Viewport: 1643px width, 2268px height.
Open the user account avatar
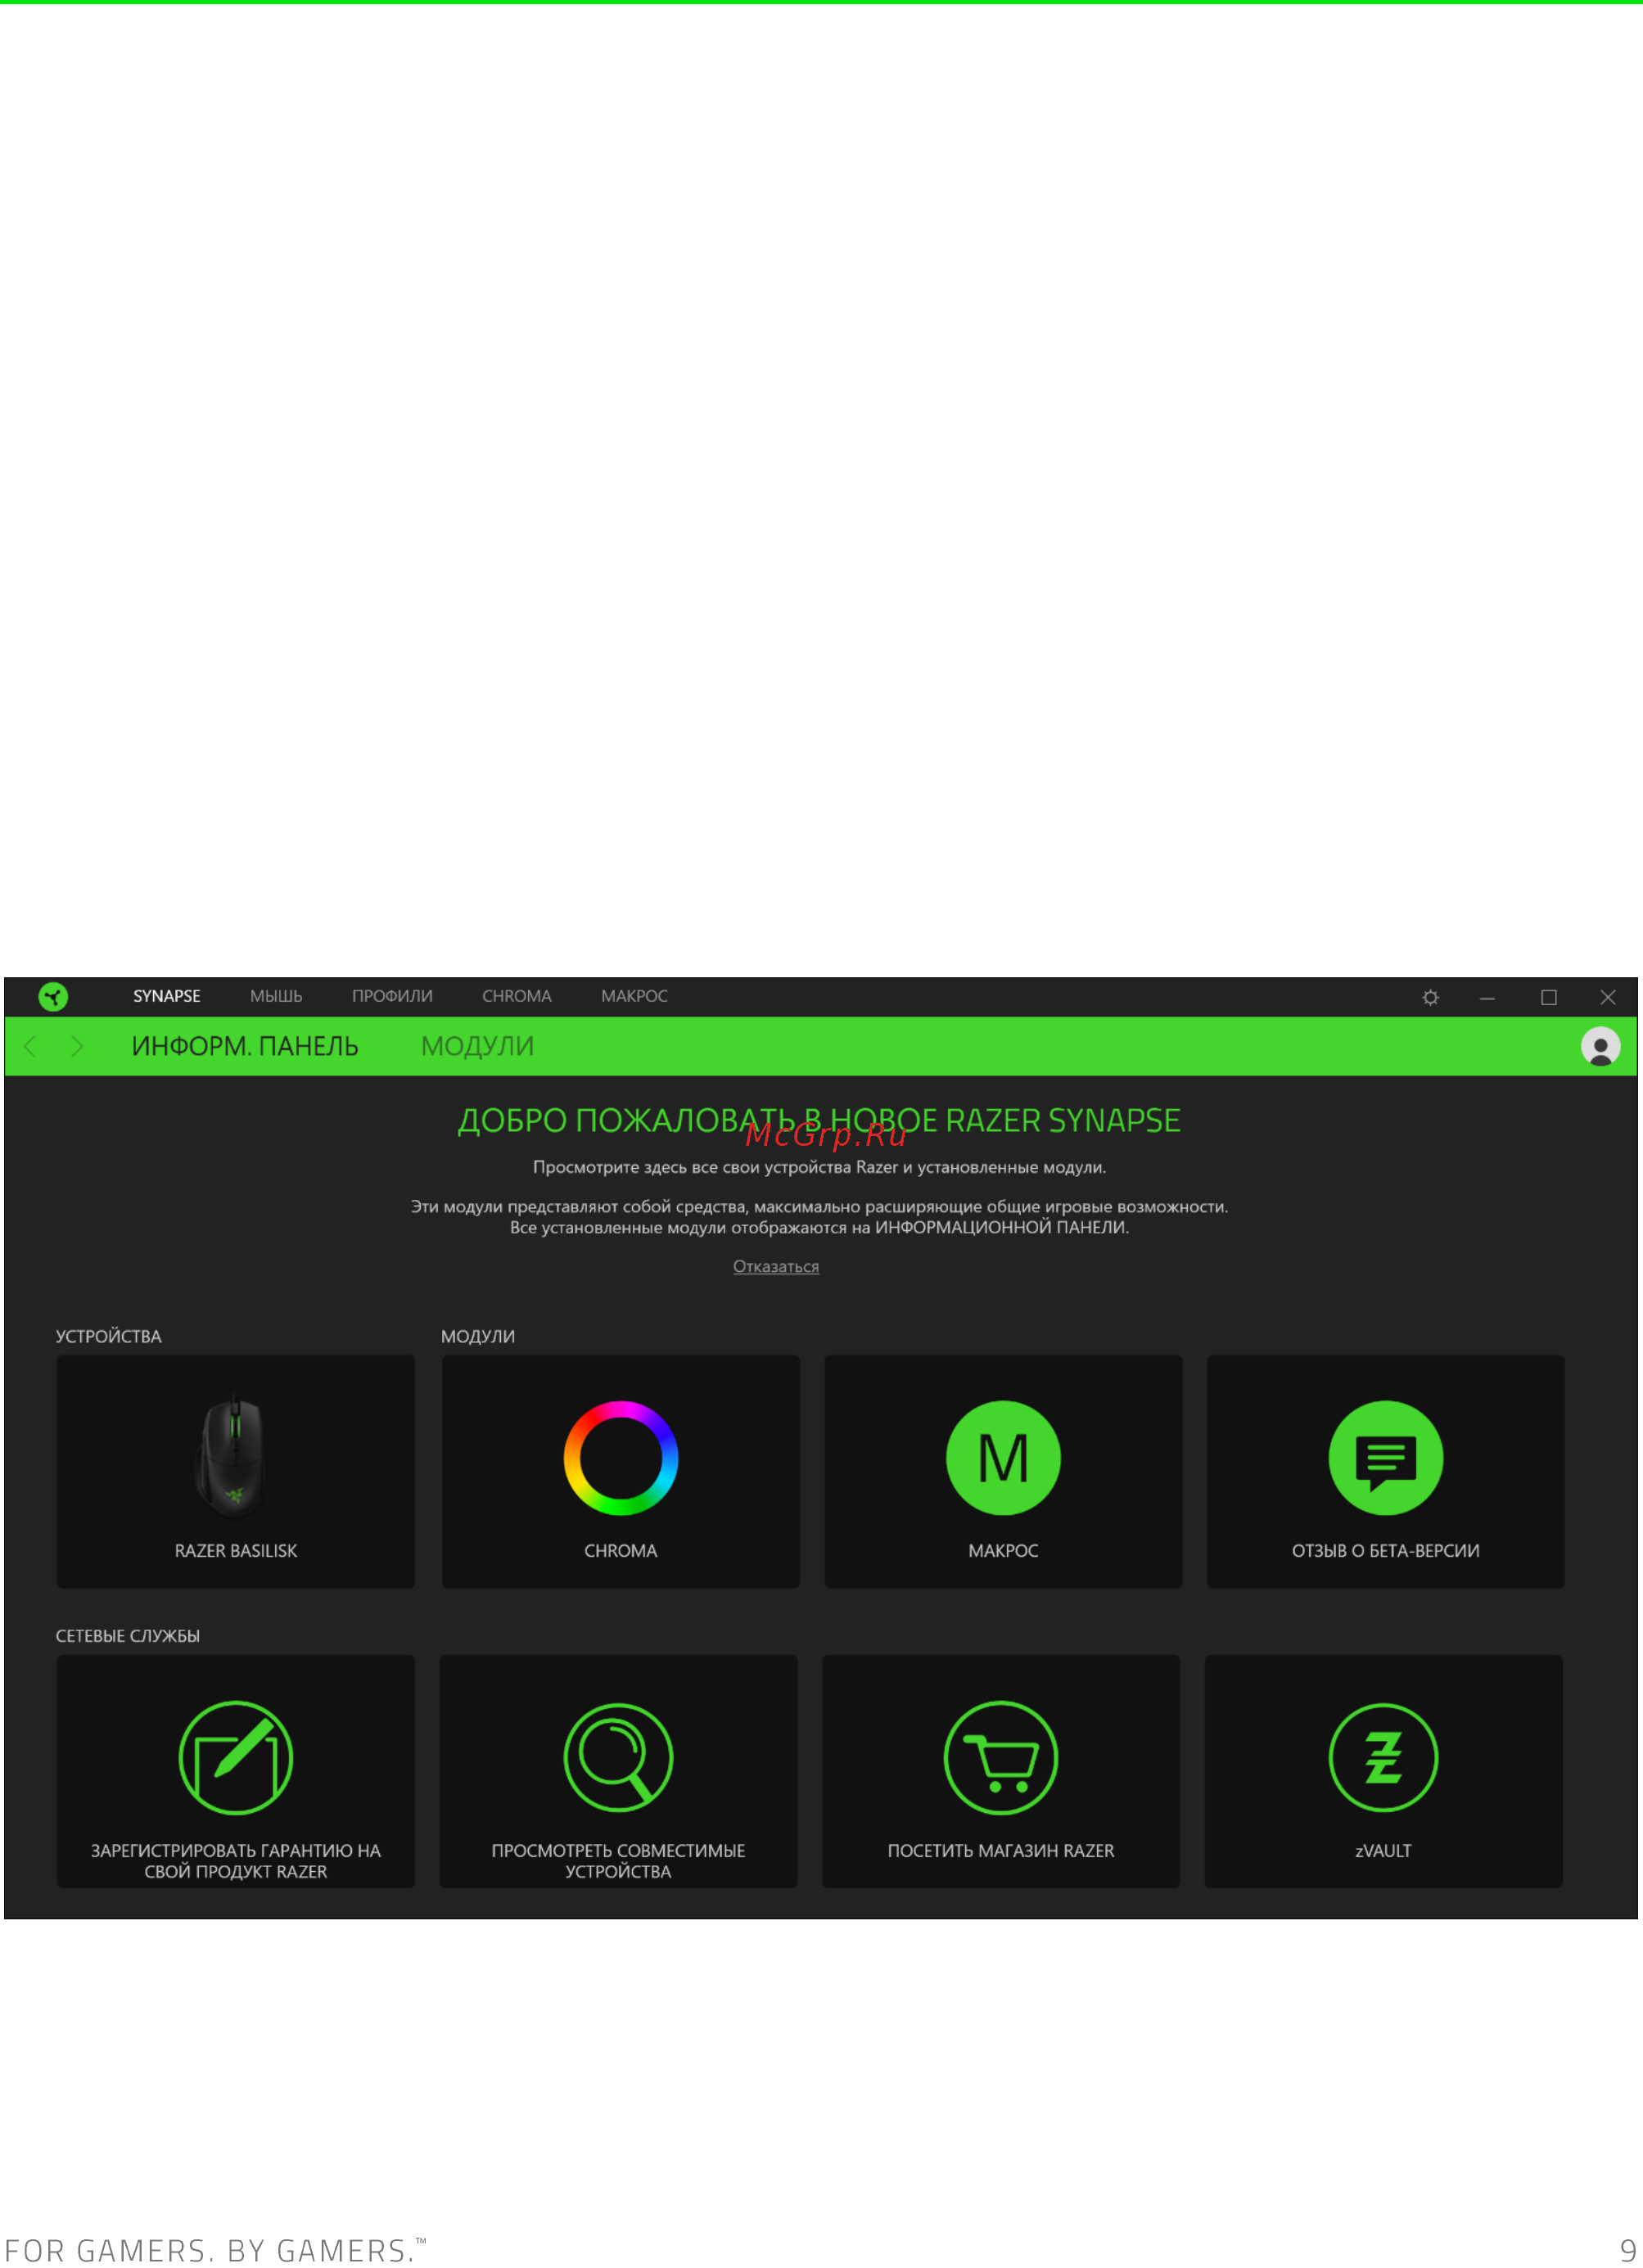1600,1046
